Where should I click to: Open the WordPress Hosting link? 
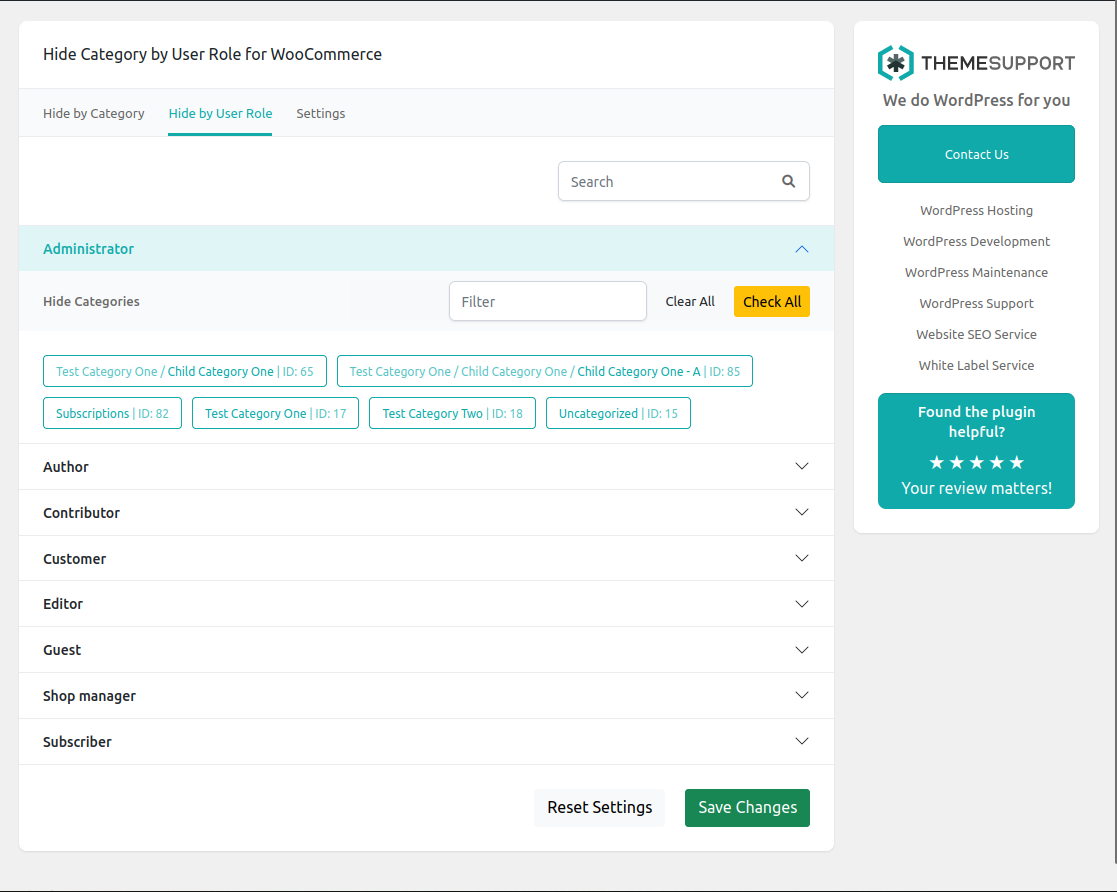pyautogui.click(x=976, y=210)
